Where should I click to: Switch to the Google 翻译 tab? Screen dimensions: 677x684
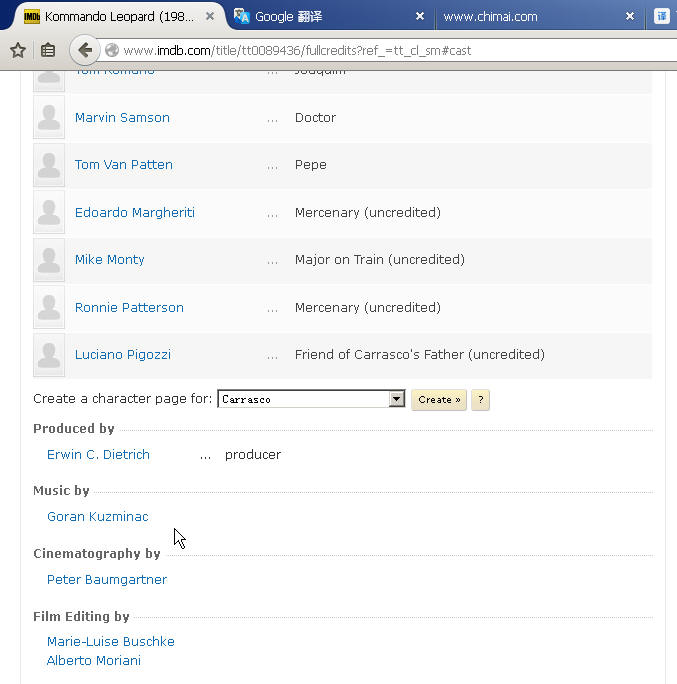point(330,17)
